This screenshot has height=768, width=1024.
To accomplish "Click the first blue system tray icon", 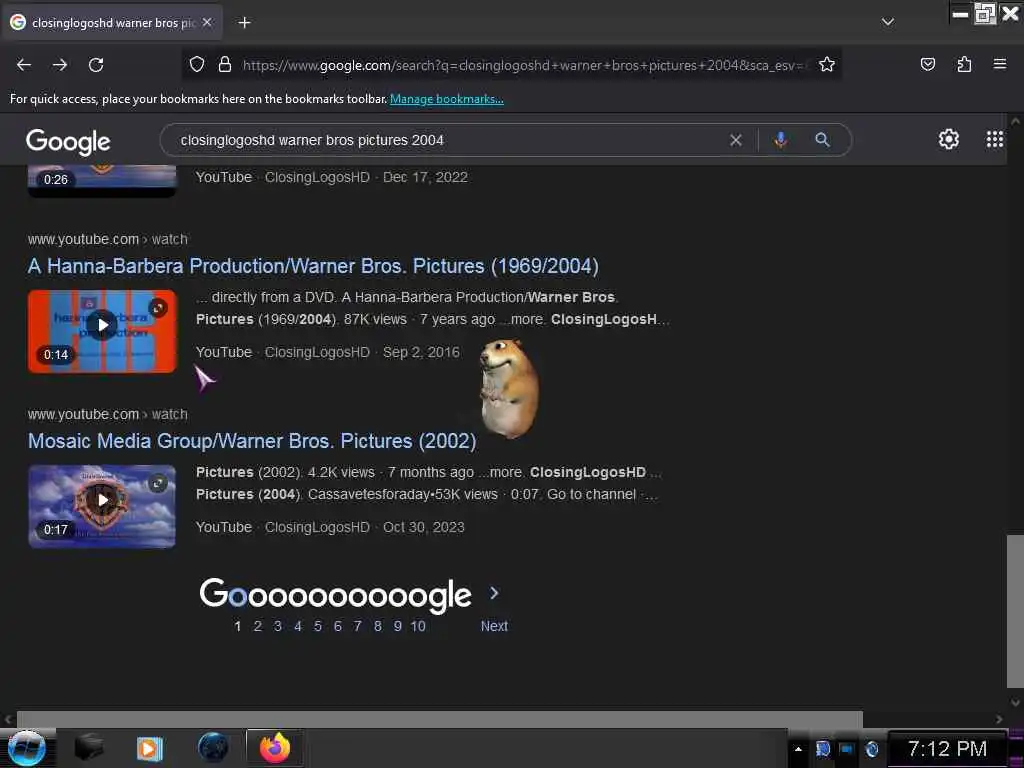I will tap(822, 749).
